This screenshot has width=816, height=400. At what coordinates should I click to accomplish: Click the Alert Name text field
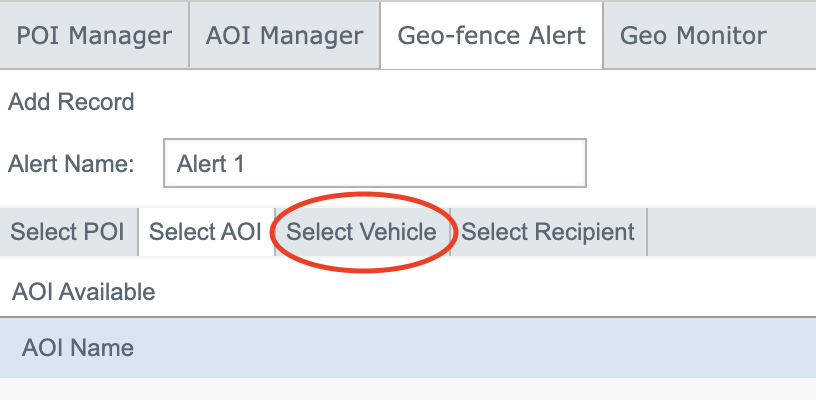pos(374,163)
